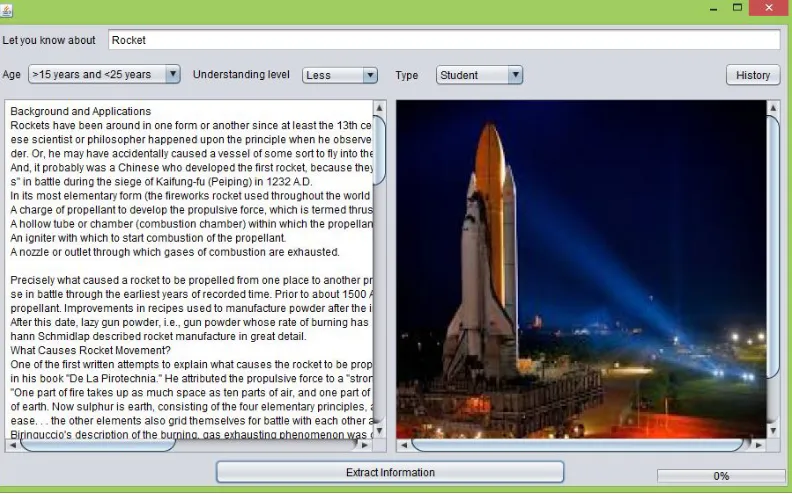This screenshot has width=792, height=494.
Task: Click image panel scroll left arrow
Action: click(x=404, y=445)
